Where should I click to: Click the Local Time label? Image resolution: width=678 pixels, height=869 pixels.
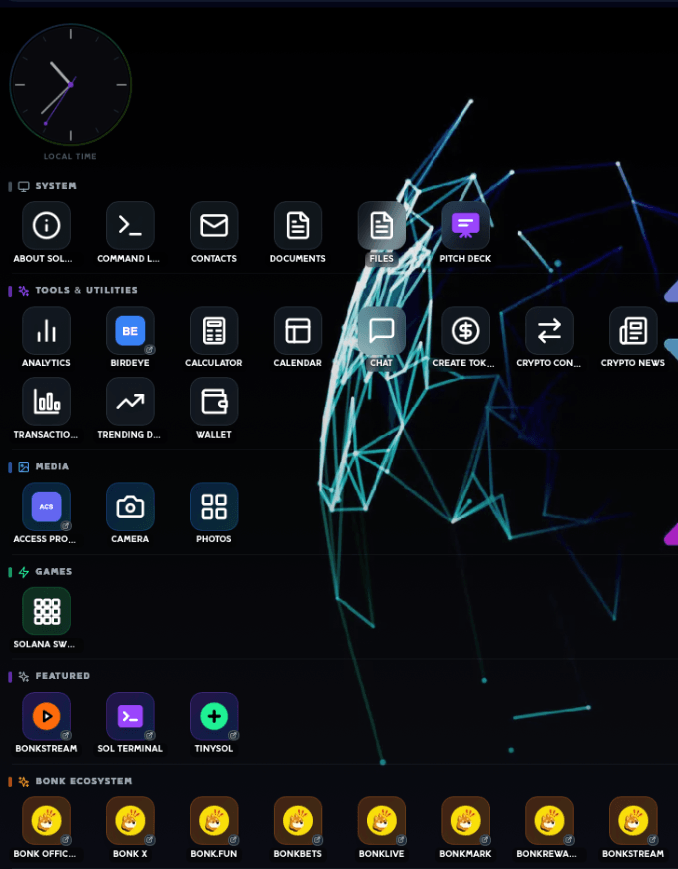tap(70, 156)
